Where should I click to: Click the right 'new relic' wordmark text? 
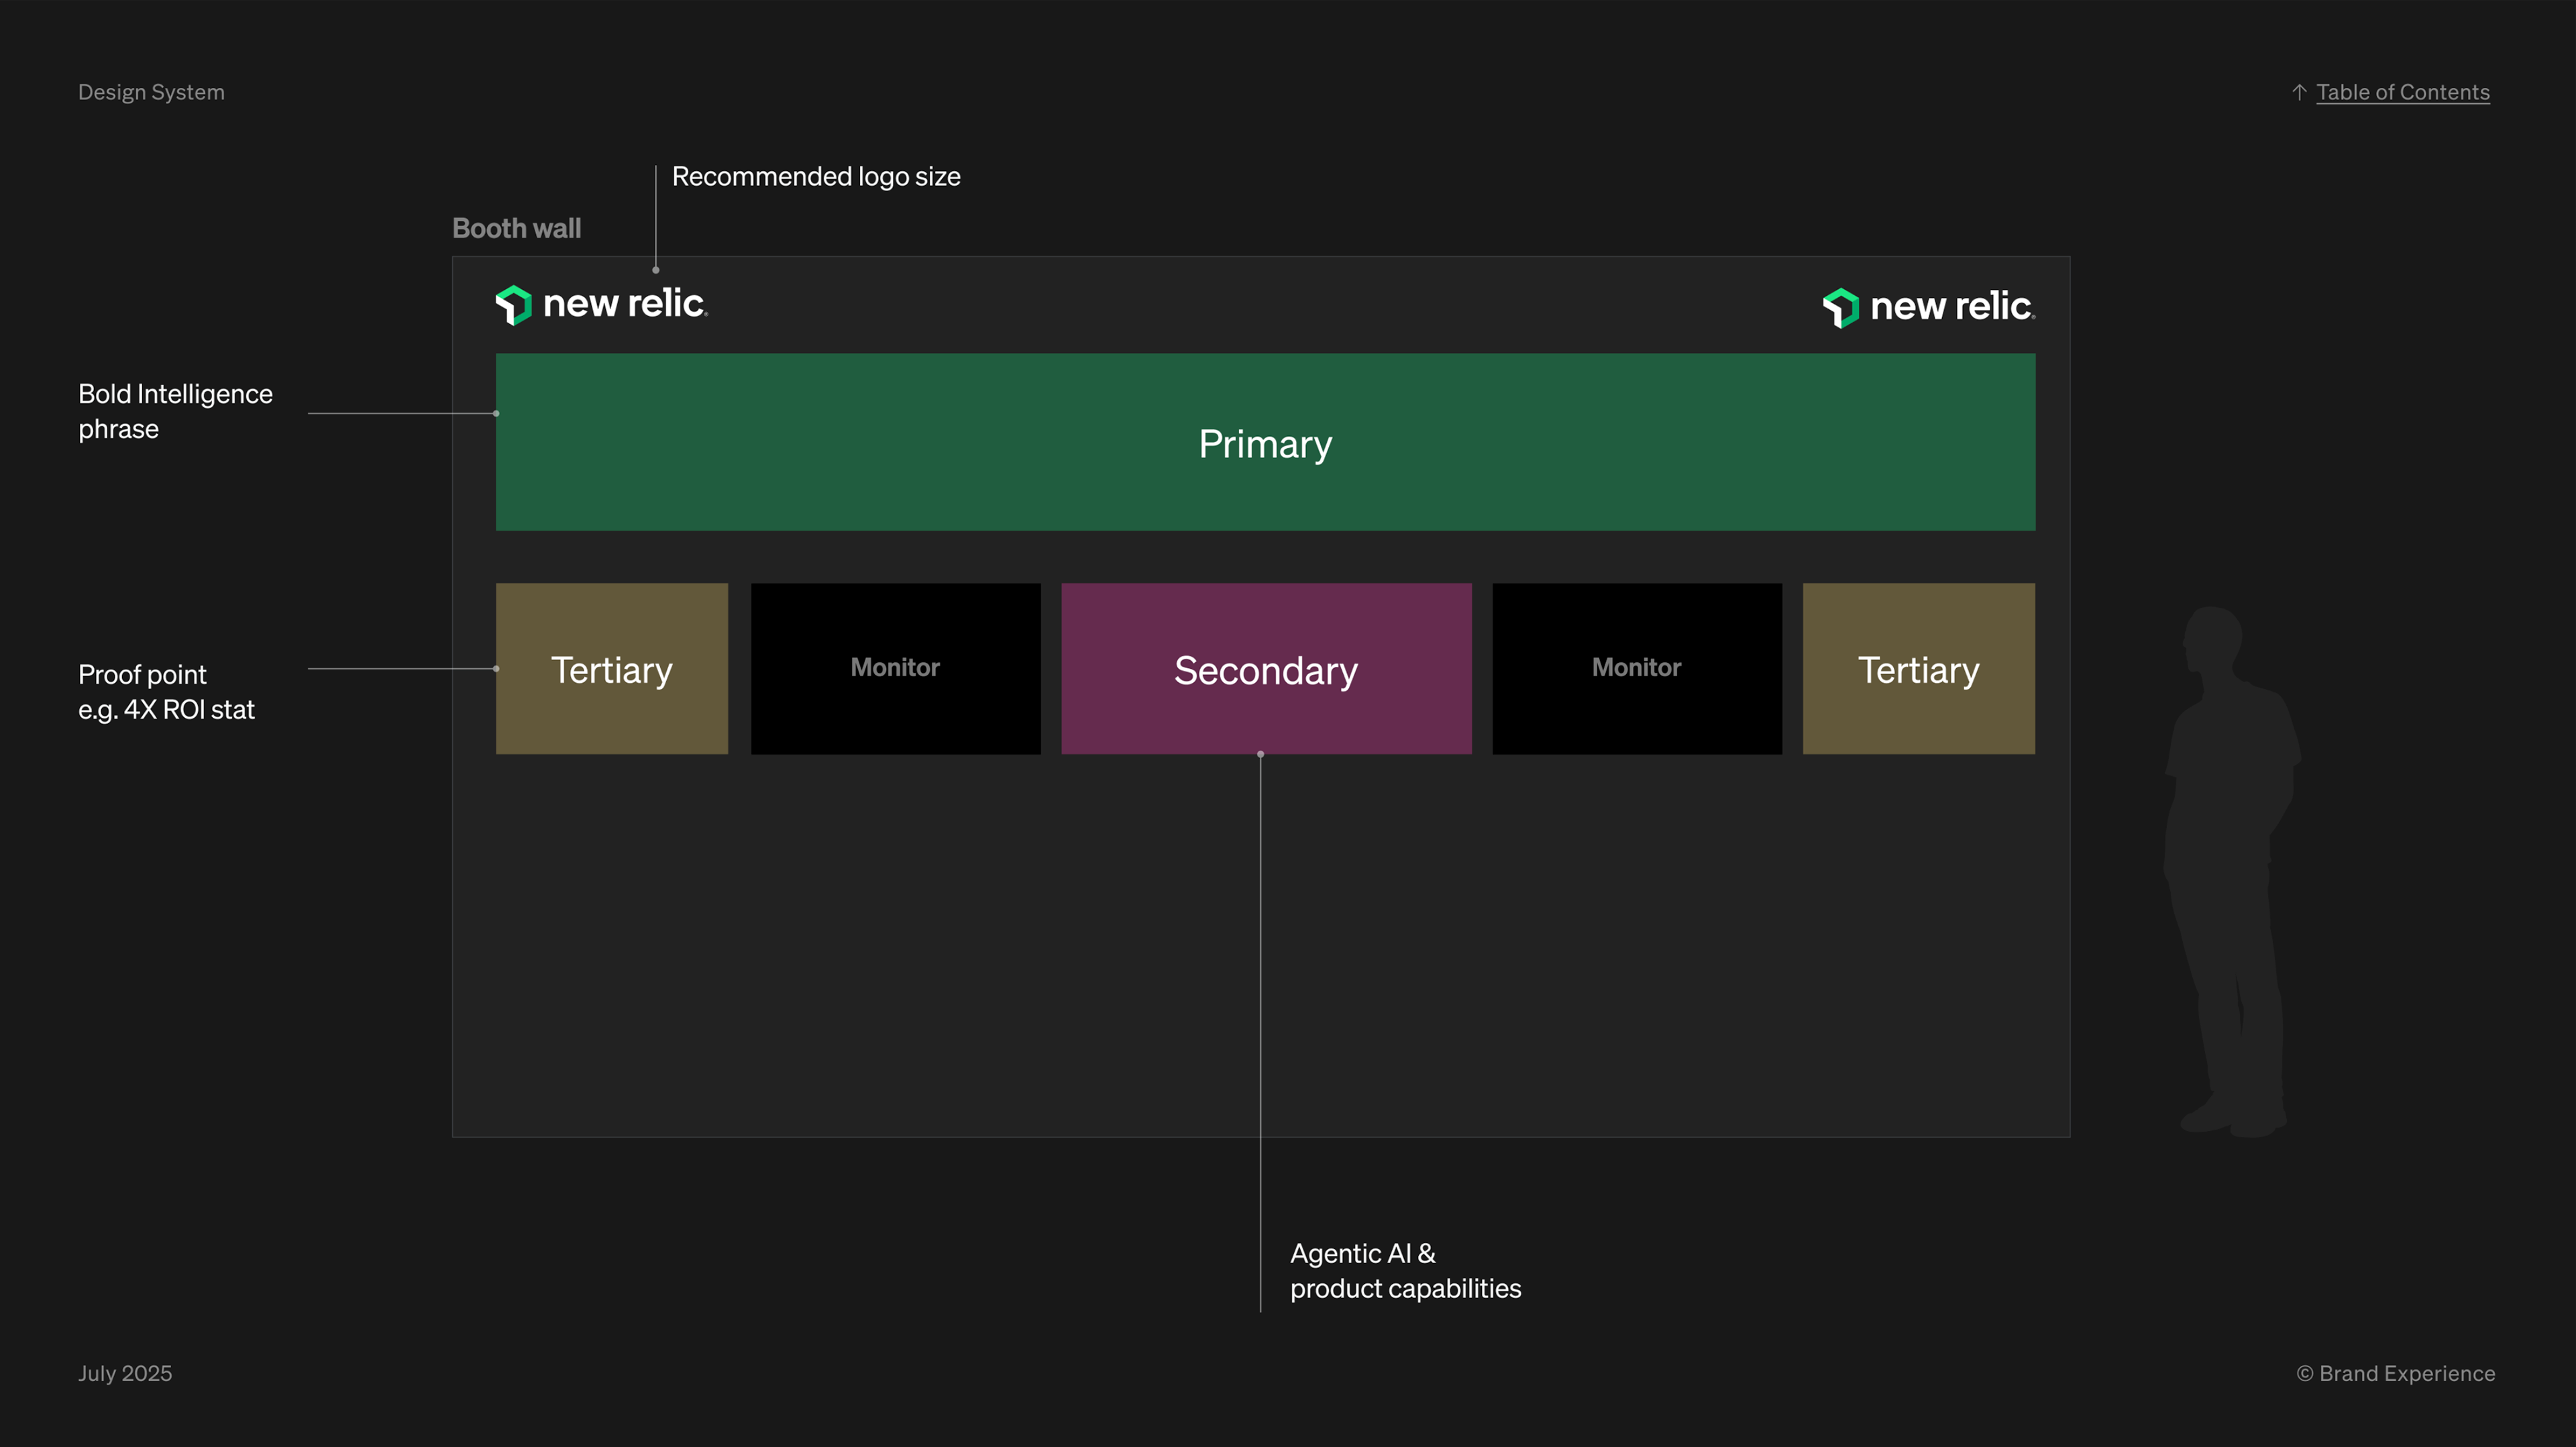1952,307
